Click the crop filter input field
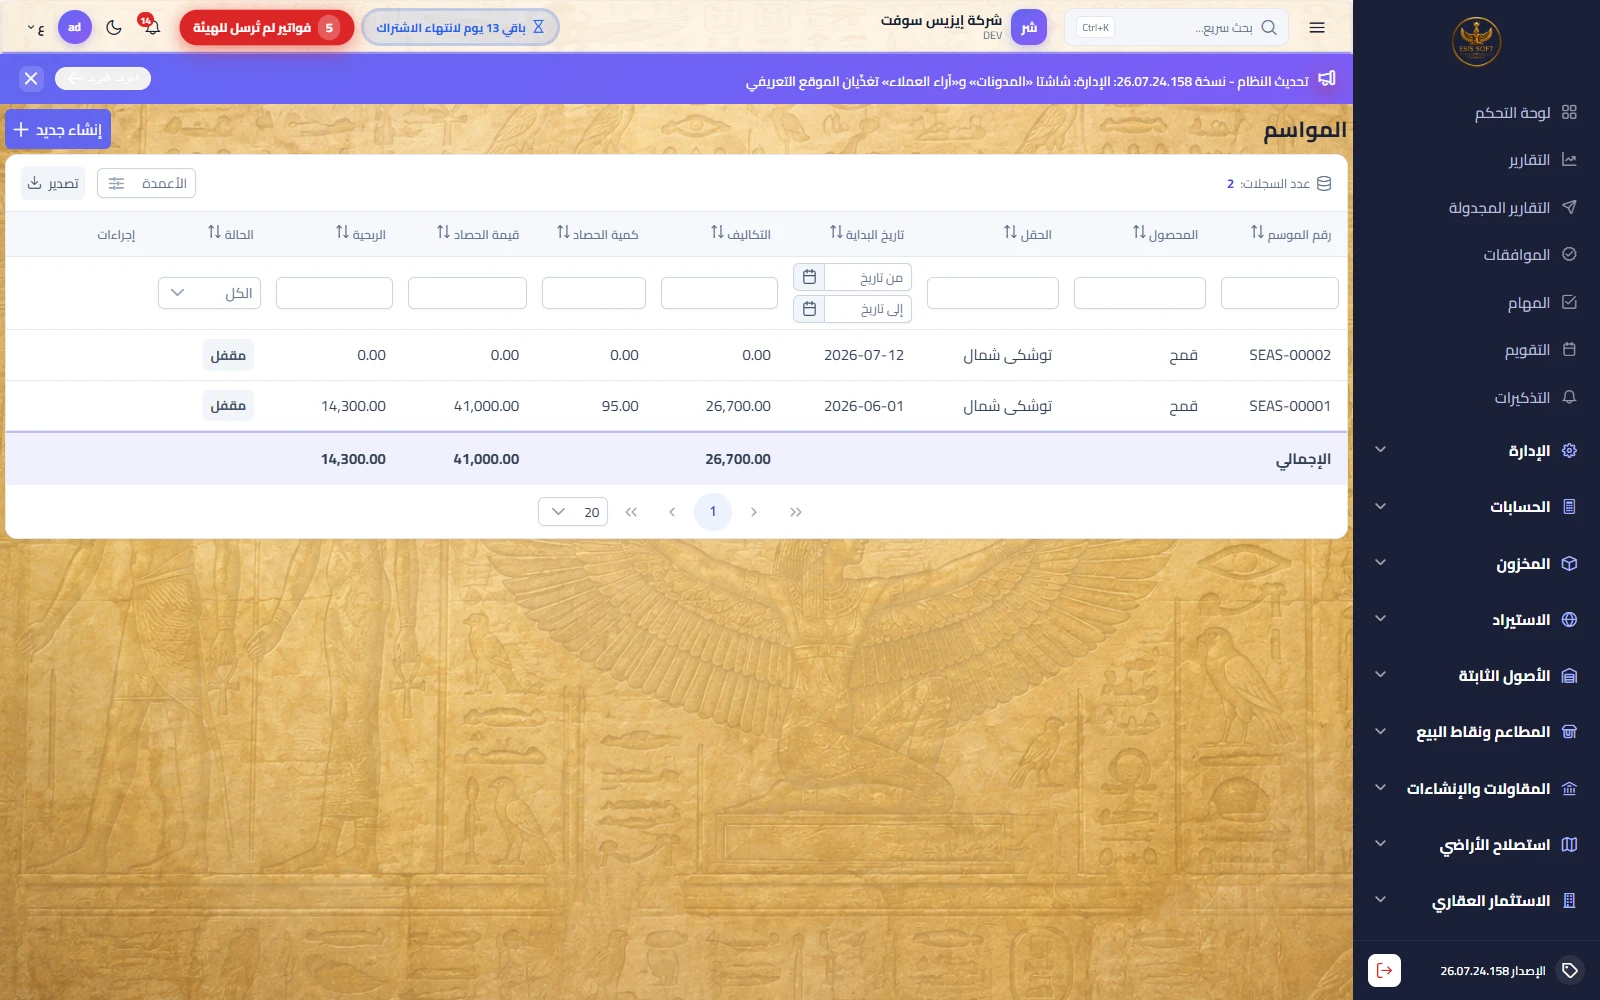This screenshot has width=1600, height=1000. 1139,293
